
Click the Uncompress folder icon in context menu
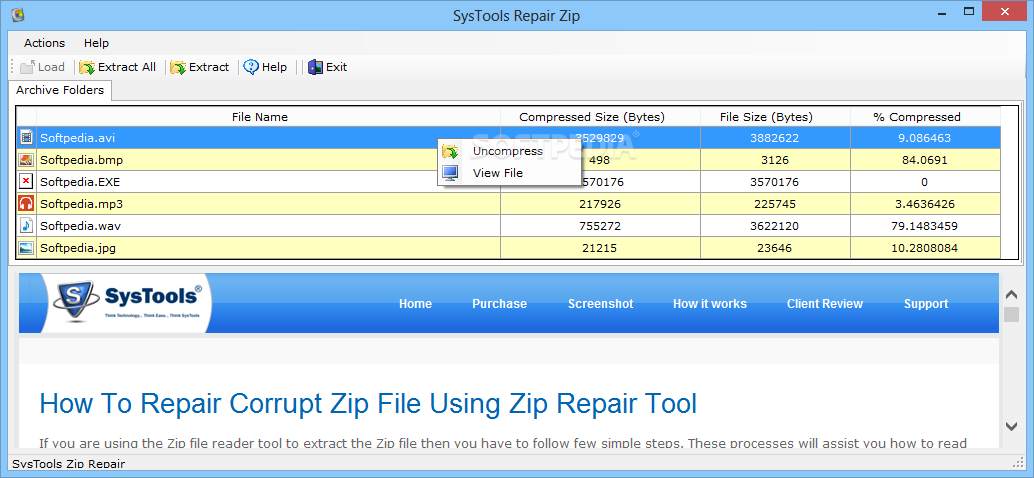(450, 152)
